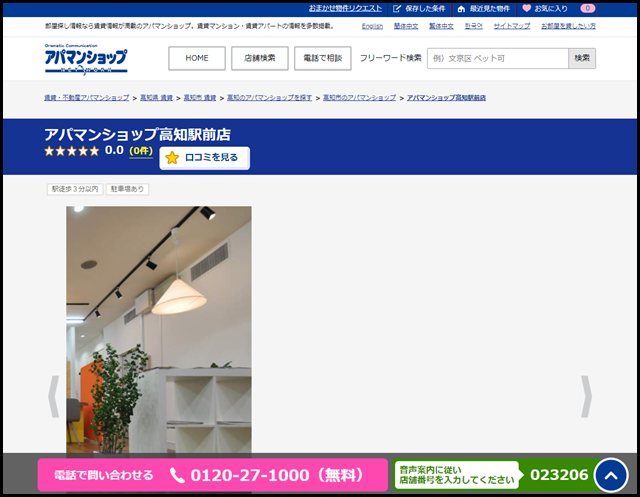Go to 高知市 賃貸 breadcrumb
This screenshot has height=497, width=640.
point(200,98)
